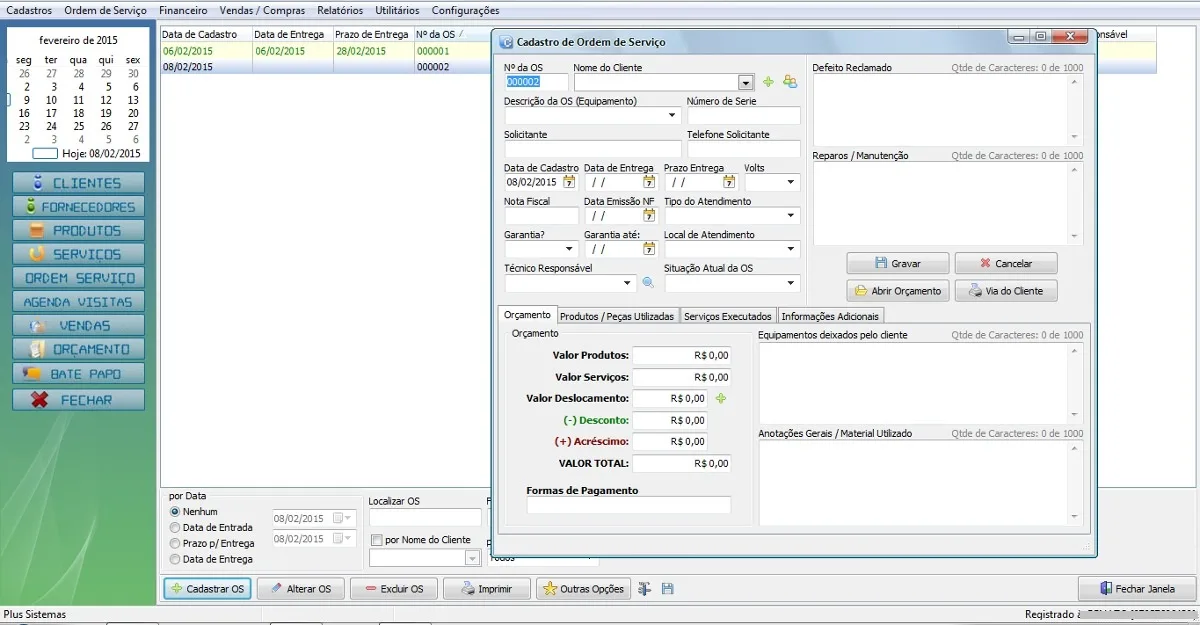Open the Situação Atual da OS dropdown

(791, 283)
